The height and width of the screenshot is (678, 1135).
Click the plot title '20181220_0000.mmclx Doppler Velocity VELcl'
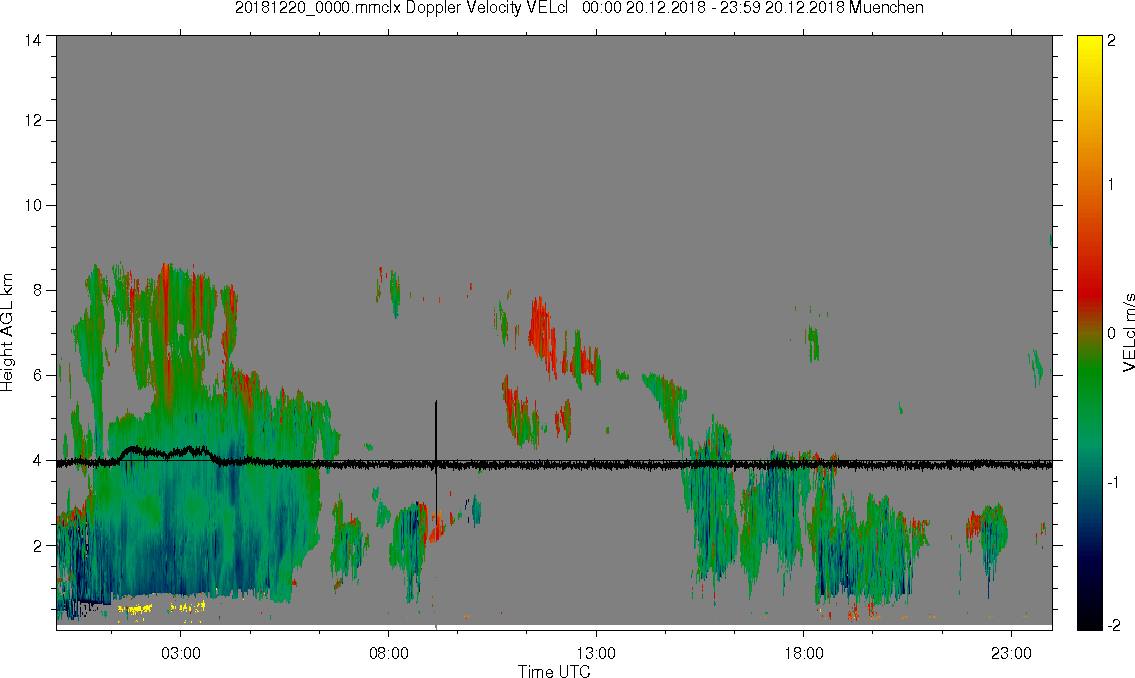(402, 8)
